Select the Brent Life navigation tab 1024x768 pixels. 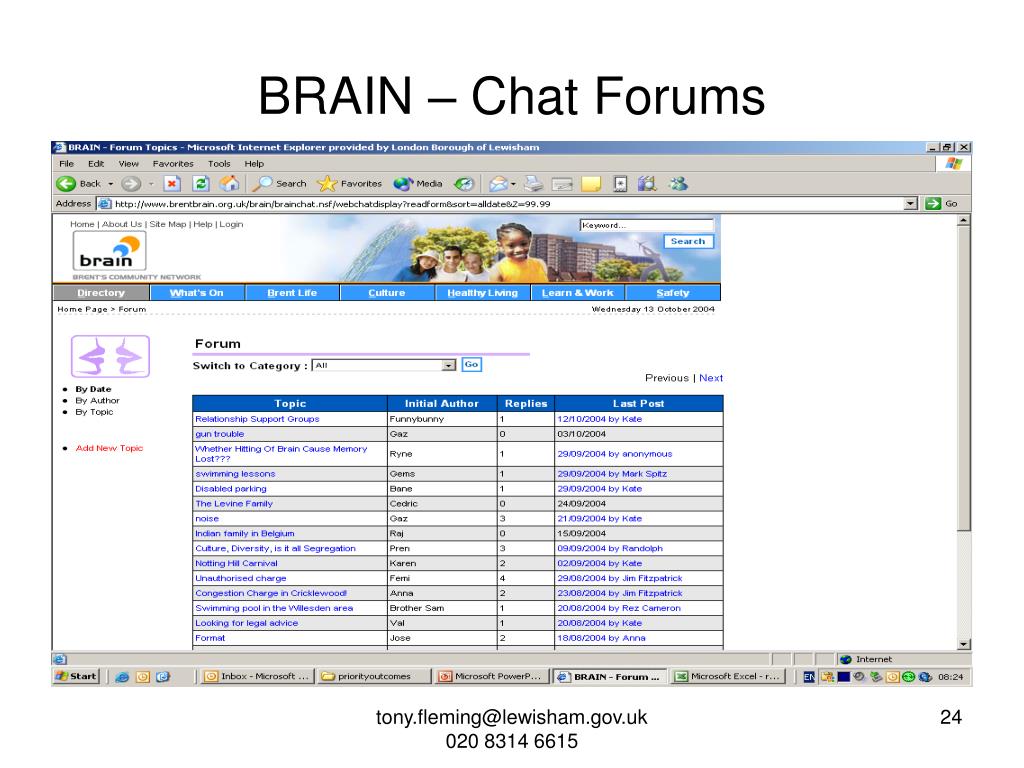(x=292, y=293)
